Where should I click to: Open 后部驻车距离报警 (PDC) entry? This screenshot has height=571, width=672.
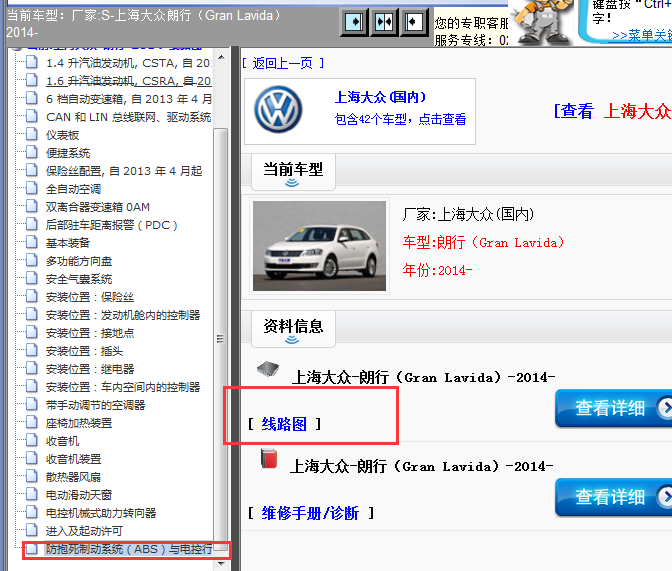111,225
